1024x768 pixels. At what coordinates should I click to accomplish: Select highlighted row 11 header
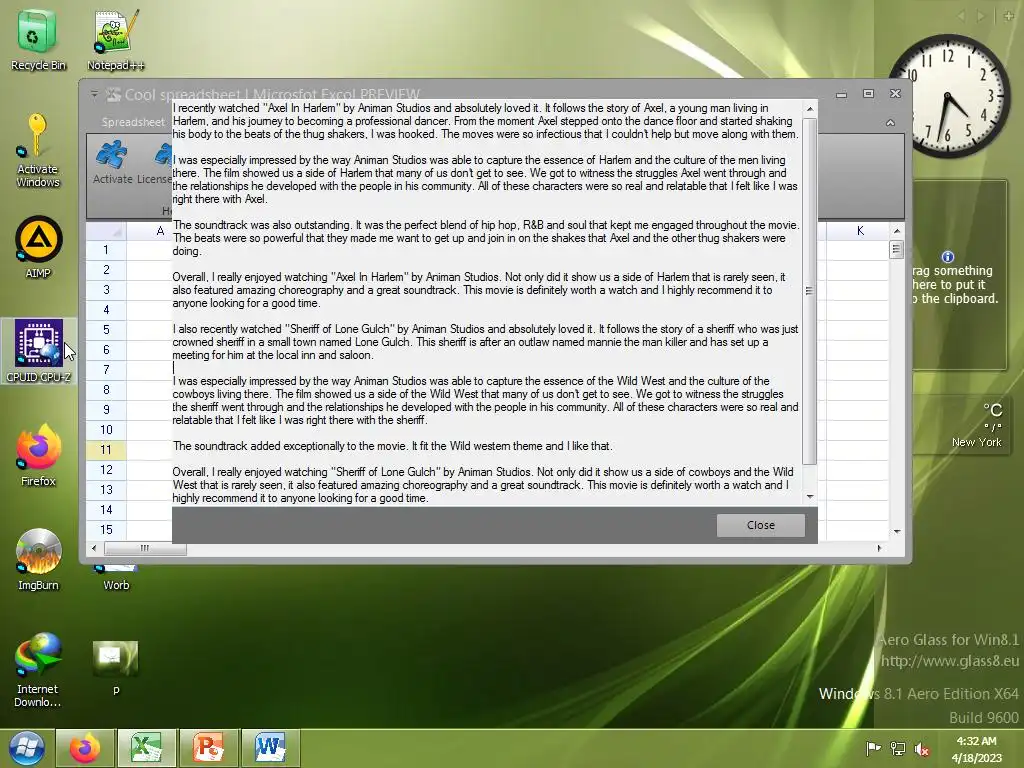coord(106,450)
